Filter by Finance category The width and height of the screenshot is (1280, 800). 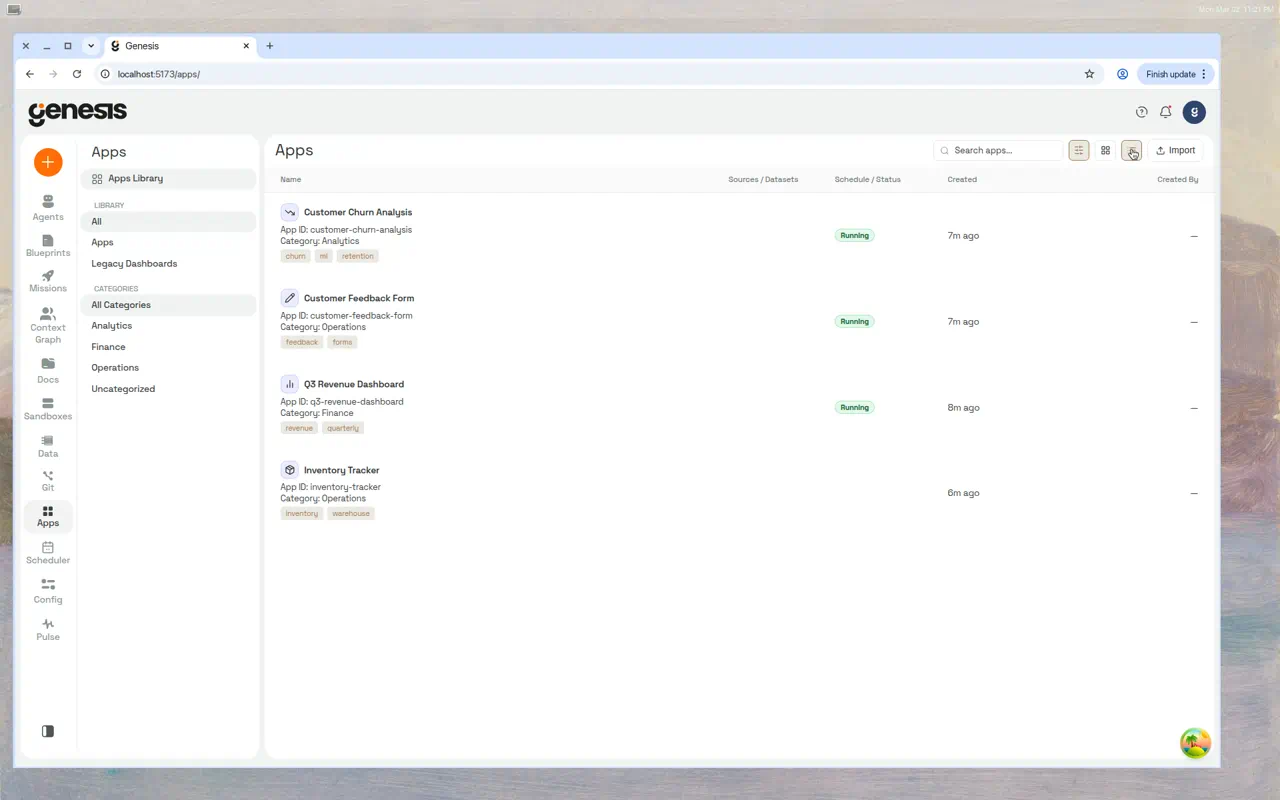point(168,347)
